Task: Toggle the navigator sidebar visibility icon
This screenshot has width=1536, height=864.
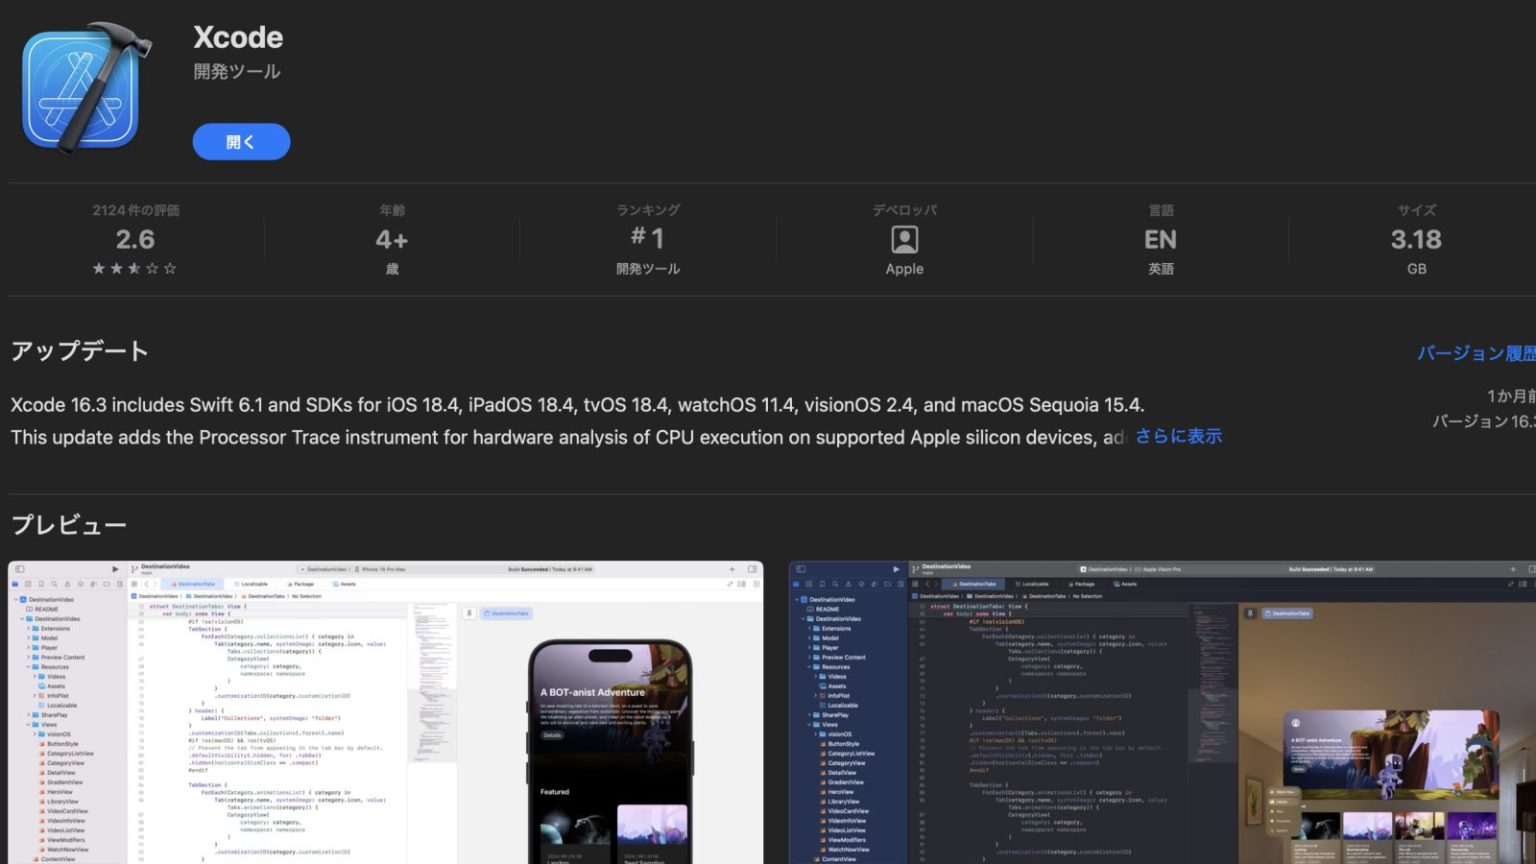Action: click(19, 569)
